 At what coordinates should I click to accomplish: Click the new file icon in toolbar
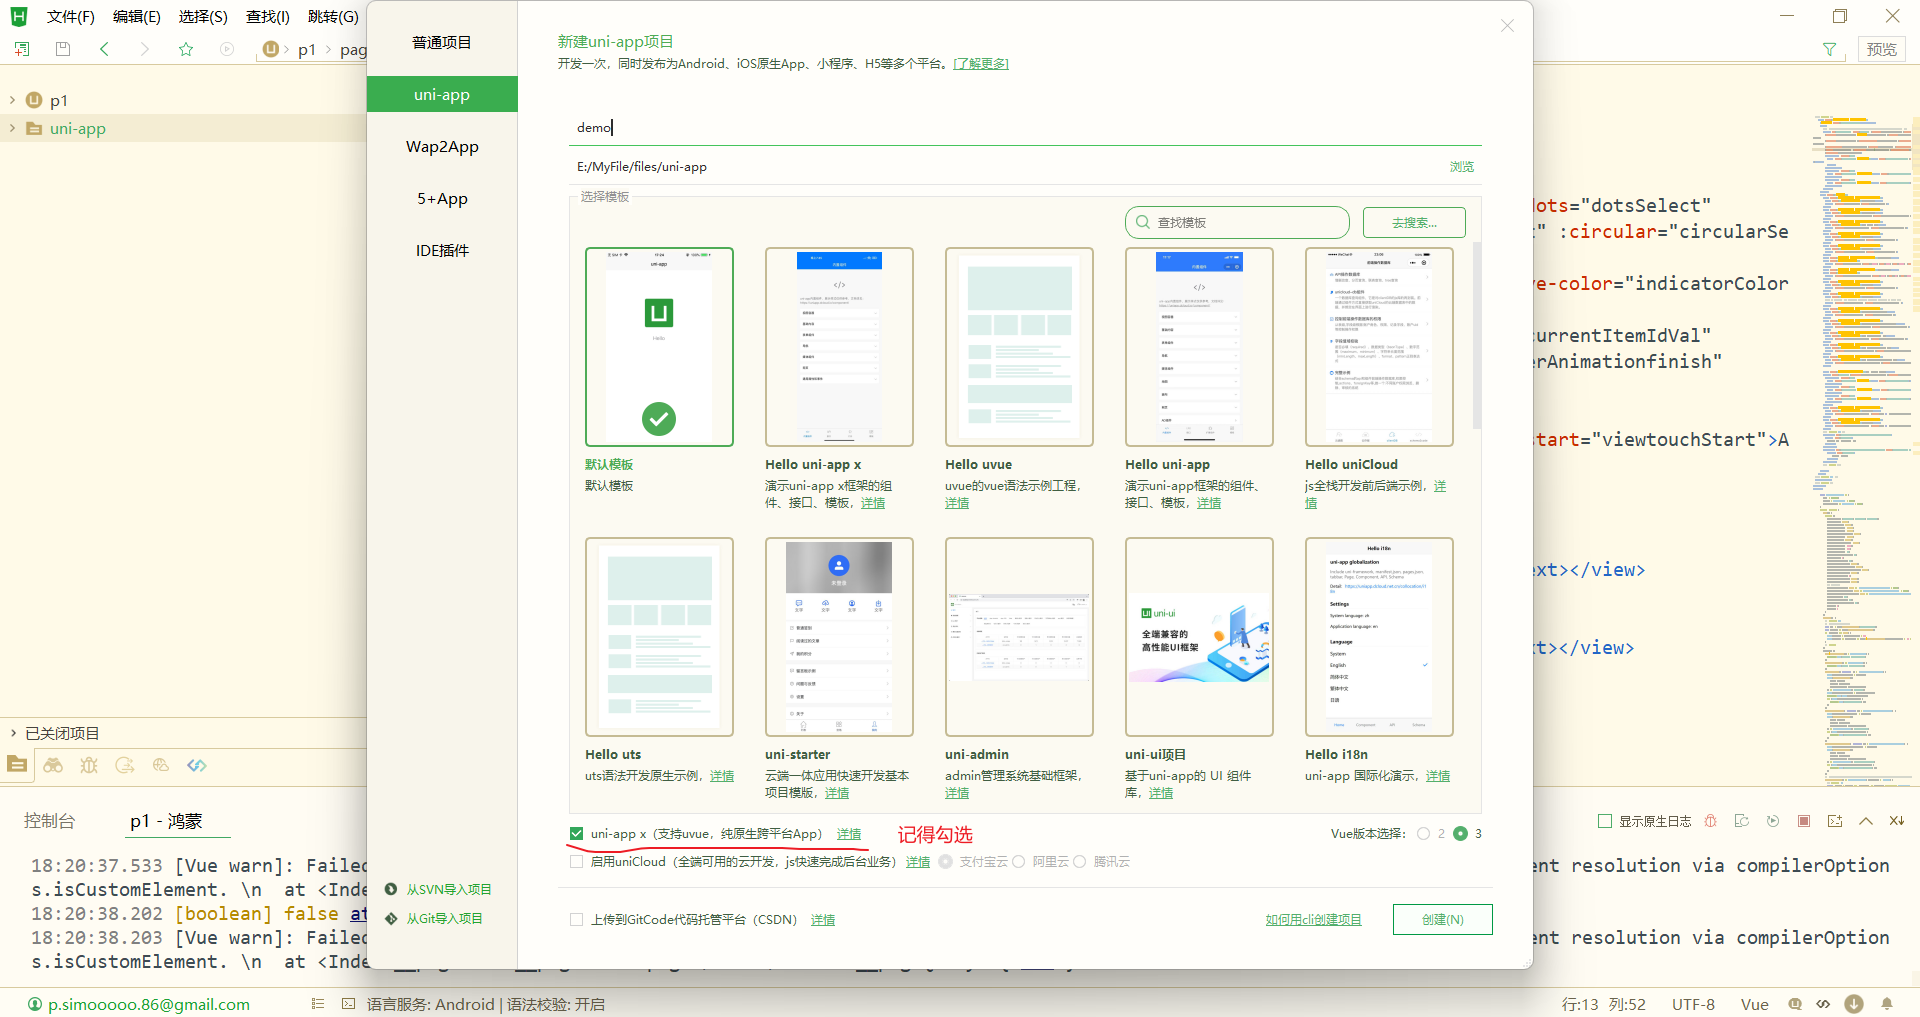click(x=22, y=48)
